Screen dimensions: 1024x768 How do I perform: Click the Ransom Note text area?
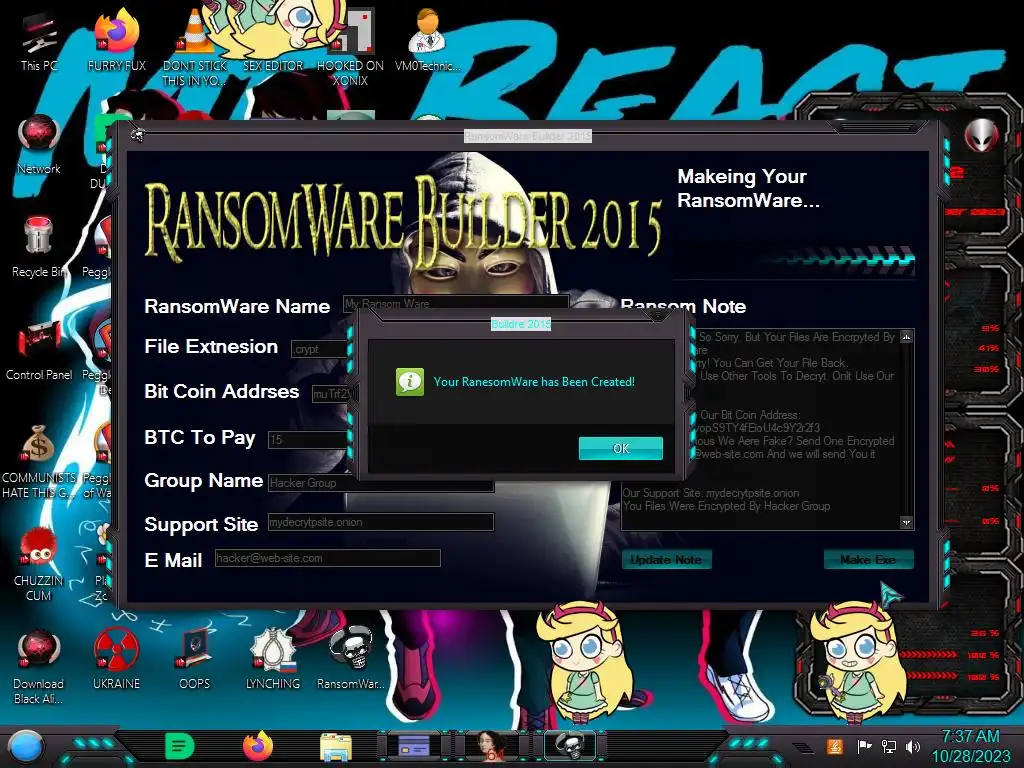click(x=767, y=429)
